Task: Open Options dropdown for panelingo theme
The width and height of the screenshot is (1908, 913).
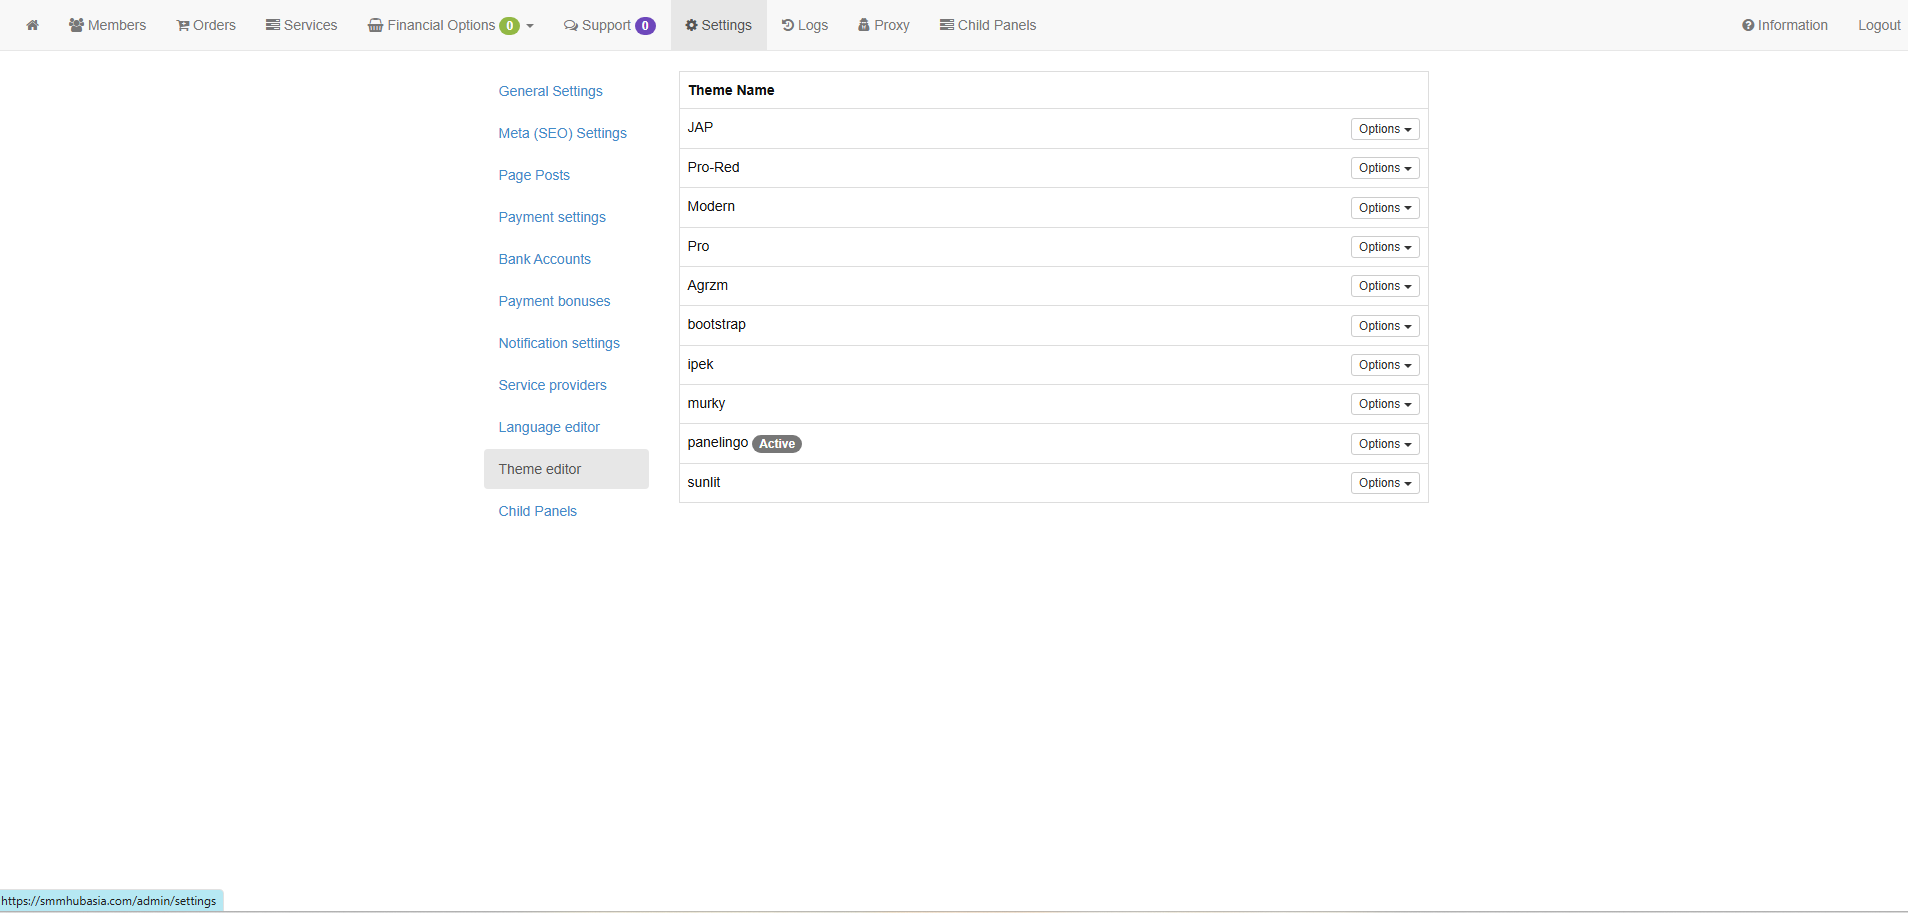Action: click(x=1384, y=444)
